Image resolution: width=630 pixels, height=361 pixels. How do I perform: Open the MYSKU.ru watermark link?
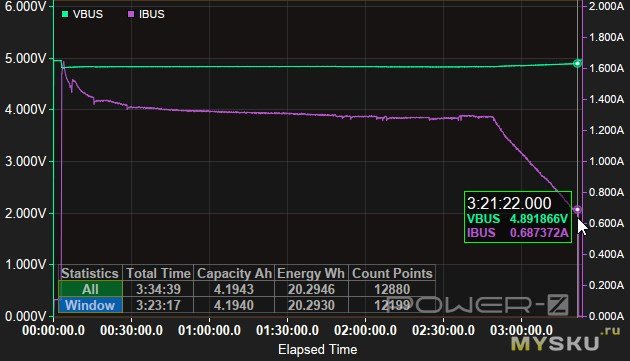[x=565, y=340]
